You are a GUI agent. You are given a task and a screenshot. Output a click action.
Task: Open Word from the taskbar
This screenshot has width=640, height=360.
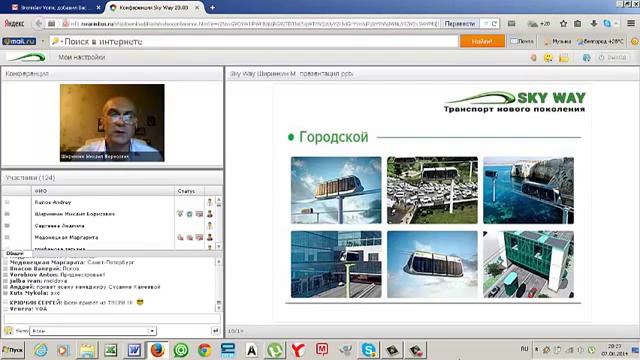pos(134,350)
